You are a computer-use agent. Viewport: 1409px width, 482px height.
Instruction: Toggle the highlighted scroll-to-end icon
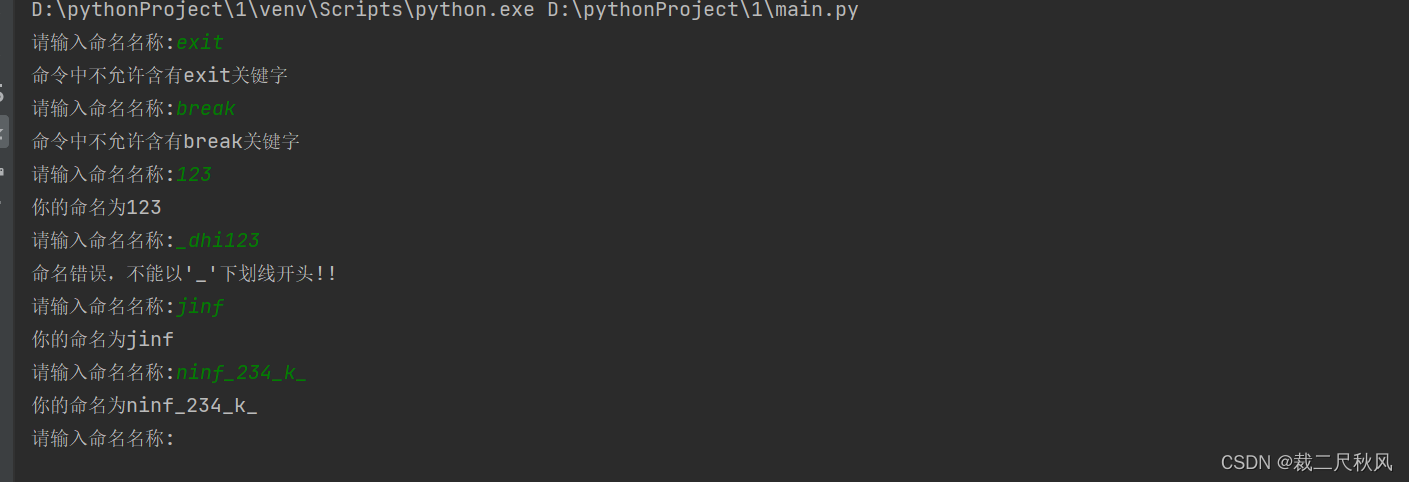coord(3,131)
